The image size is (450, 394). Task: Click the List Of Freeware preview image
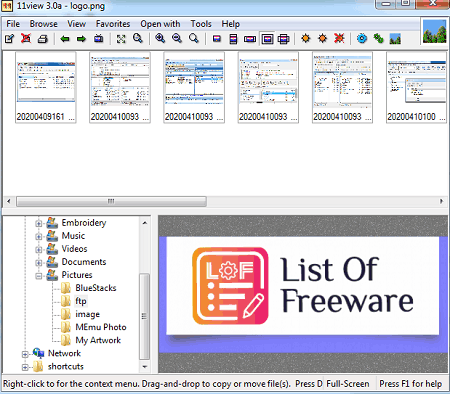pyautogui.click(x=303, y=294)
